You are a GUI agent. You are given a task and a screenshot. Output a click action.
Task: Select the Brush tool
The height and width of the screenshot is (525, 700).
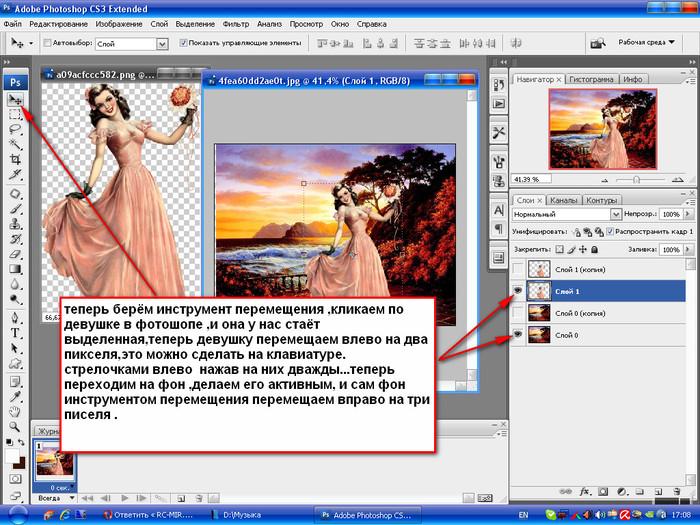coord(16,209)
